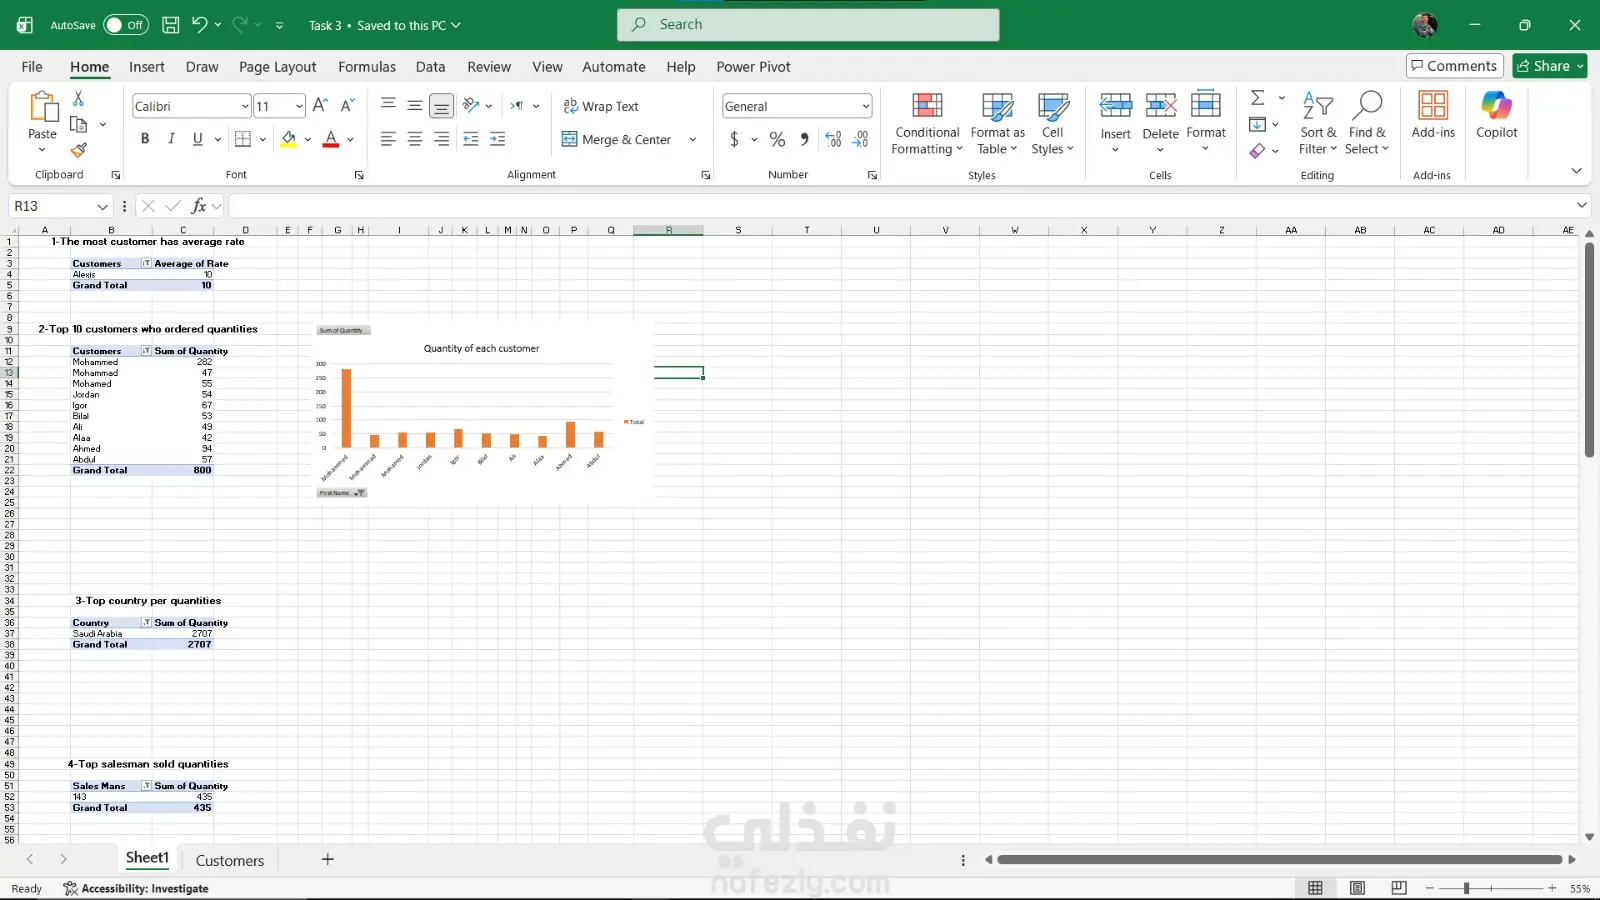Toggle Wrap Text
This screenshot has height=900, width=1600.
coord(600,106)
